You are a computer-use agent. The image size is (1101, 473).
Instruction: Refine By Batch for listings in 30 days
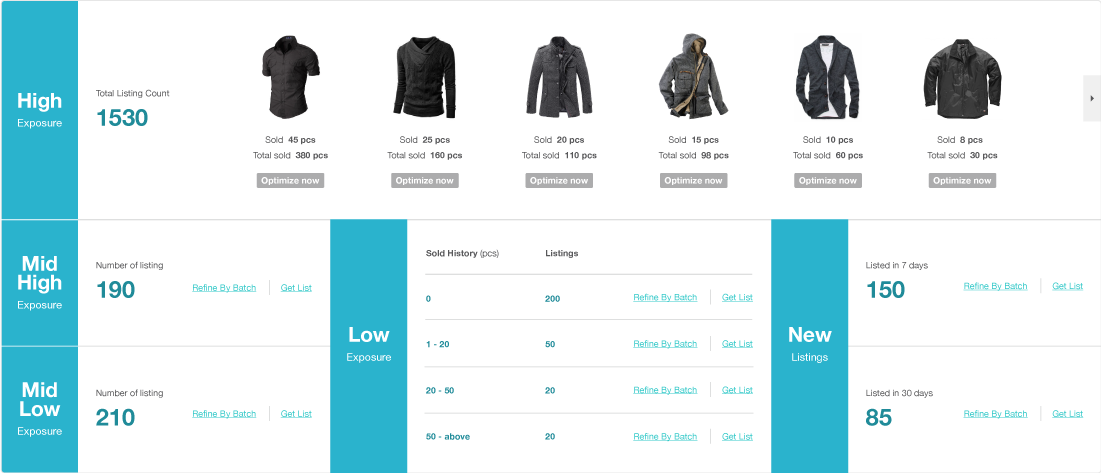995,414
